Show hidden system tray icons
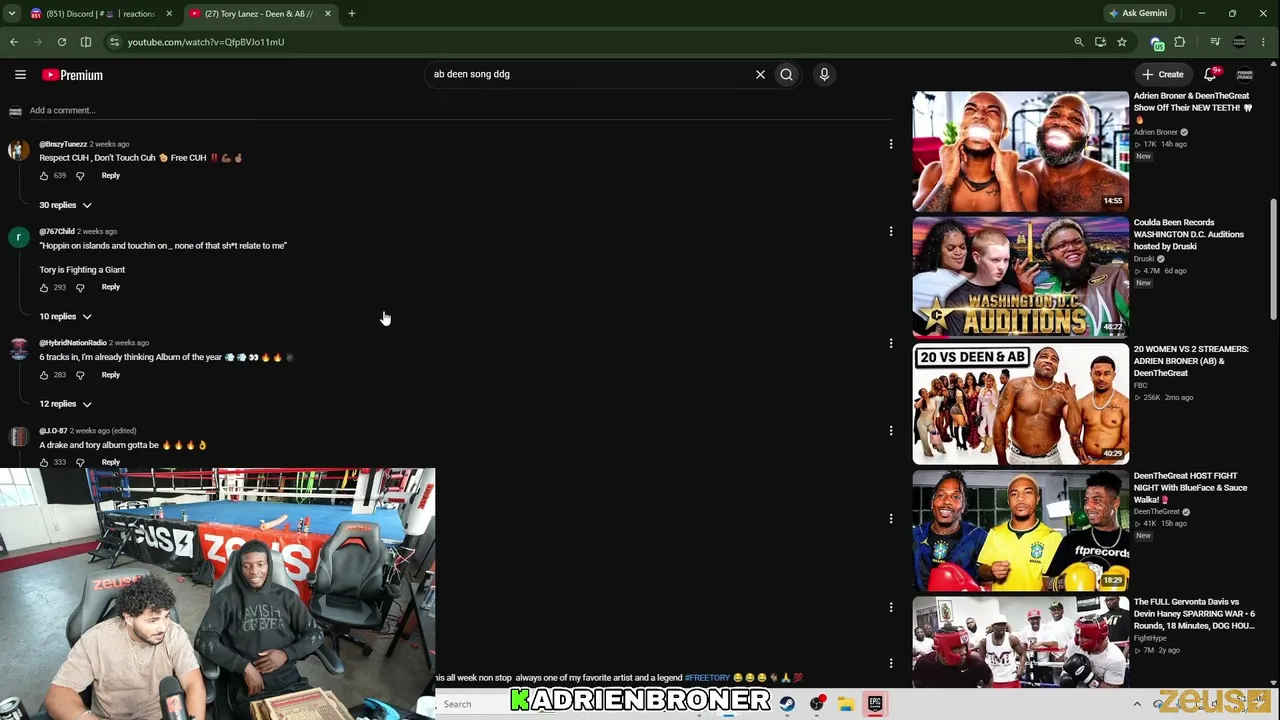The height and width of the screenshot is (720, 1280). point(1137,704)
